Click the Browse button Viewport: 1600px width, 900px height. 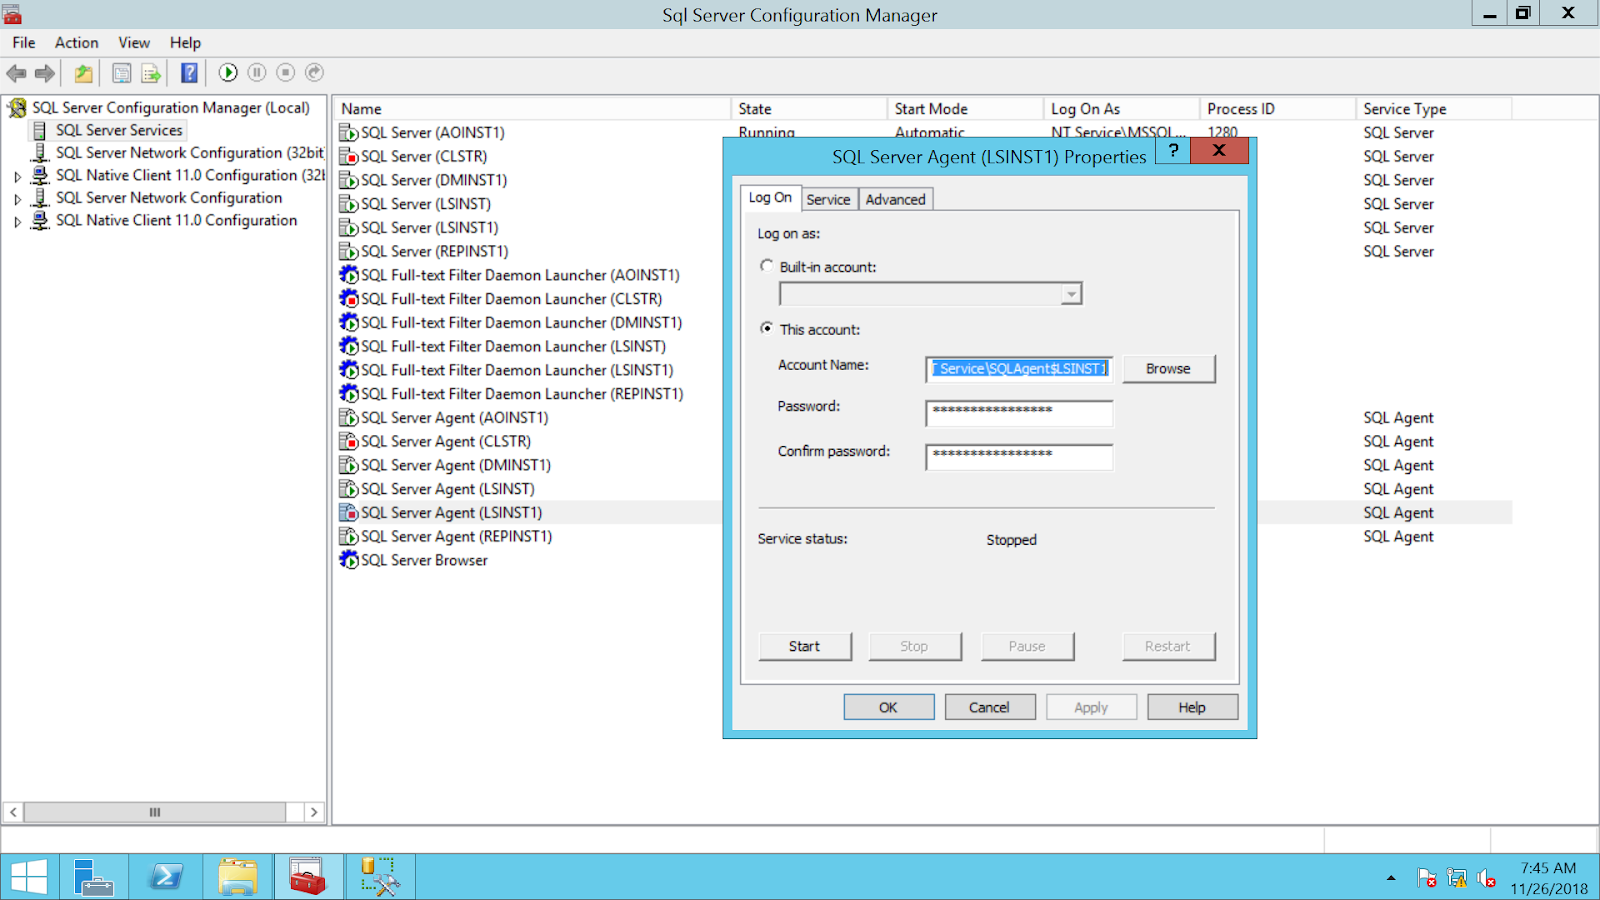1168,369
